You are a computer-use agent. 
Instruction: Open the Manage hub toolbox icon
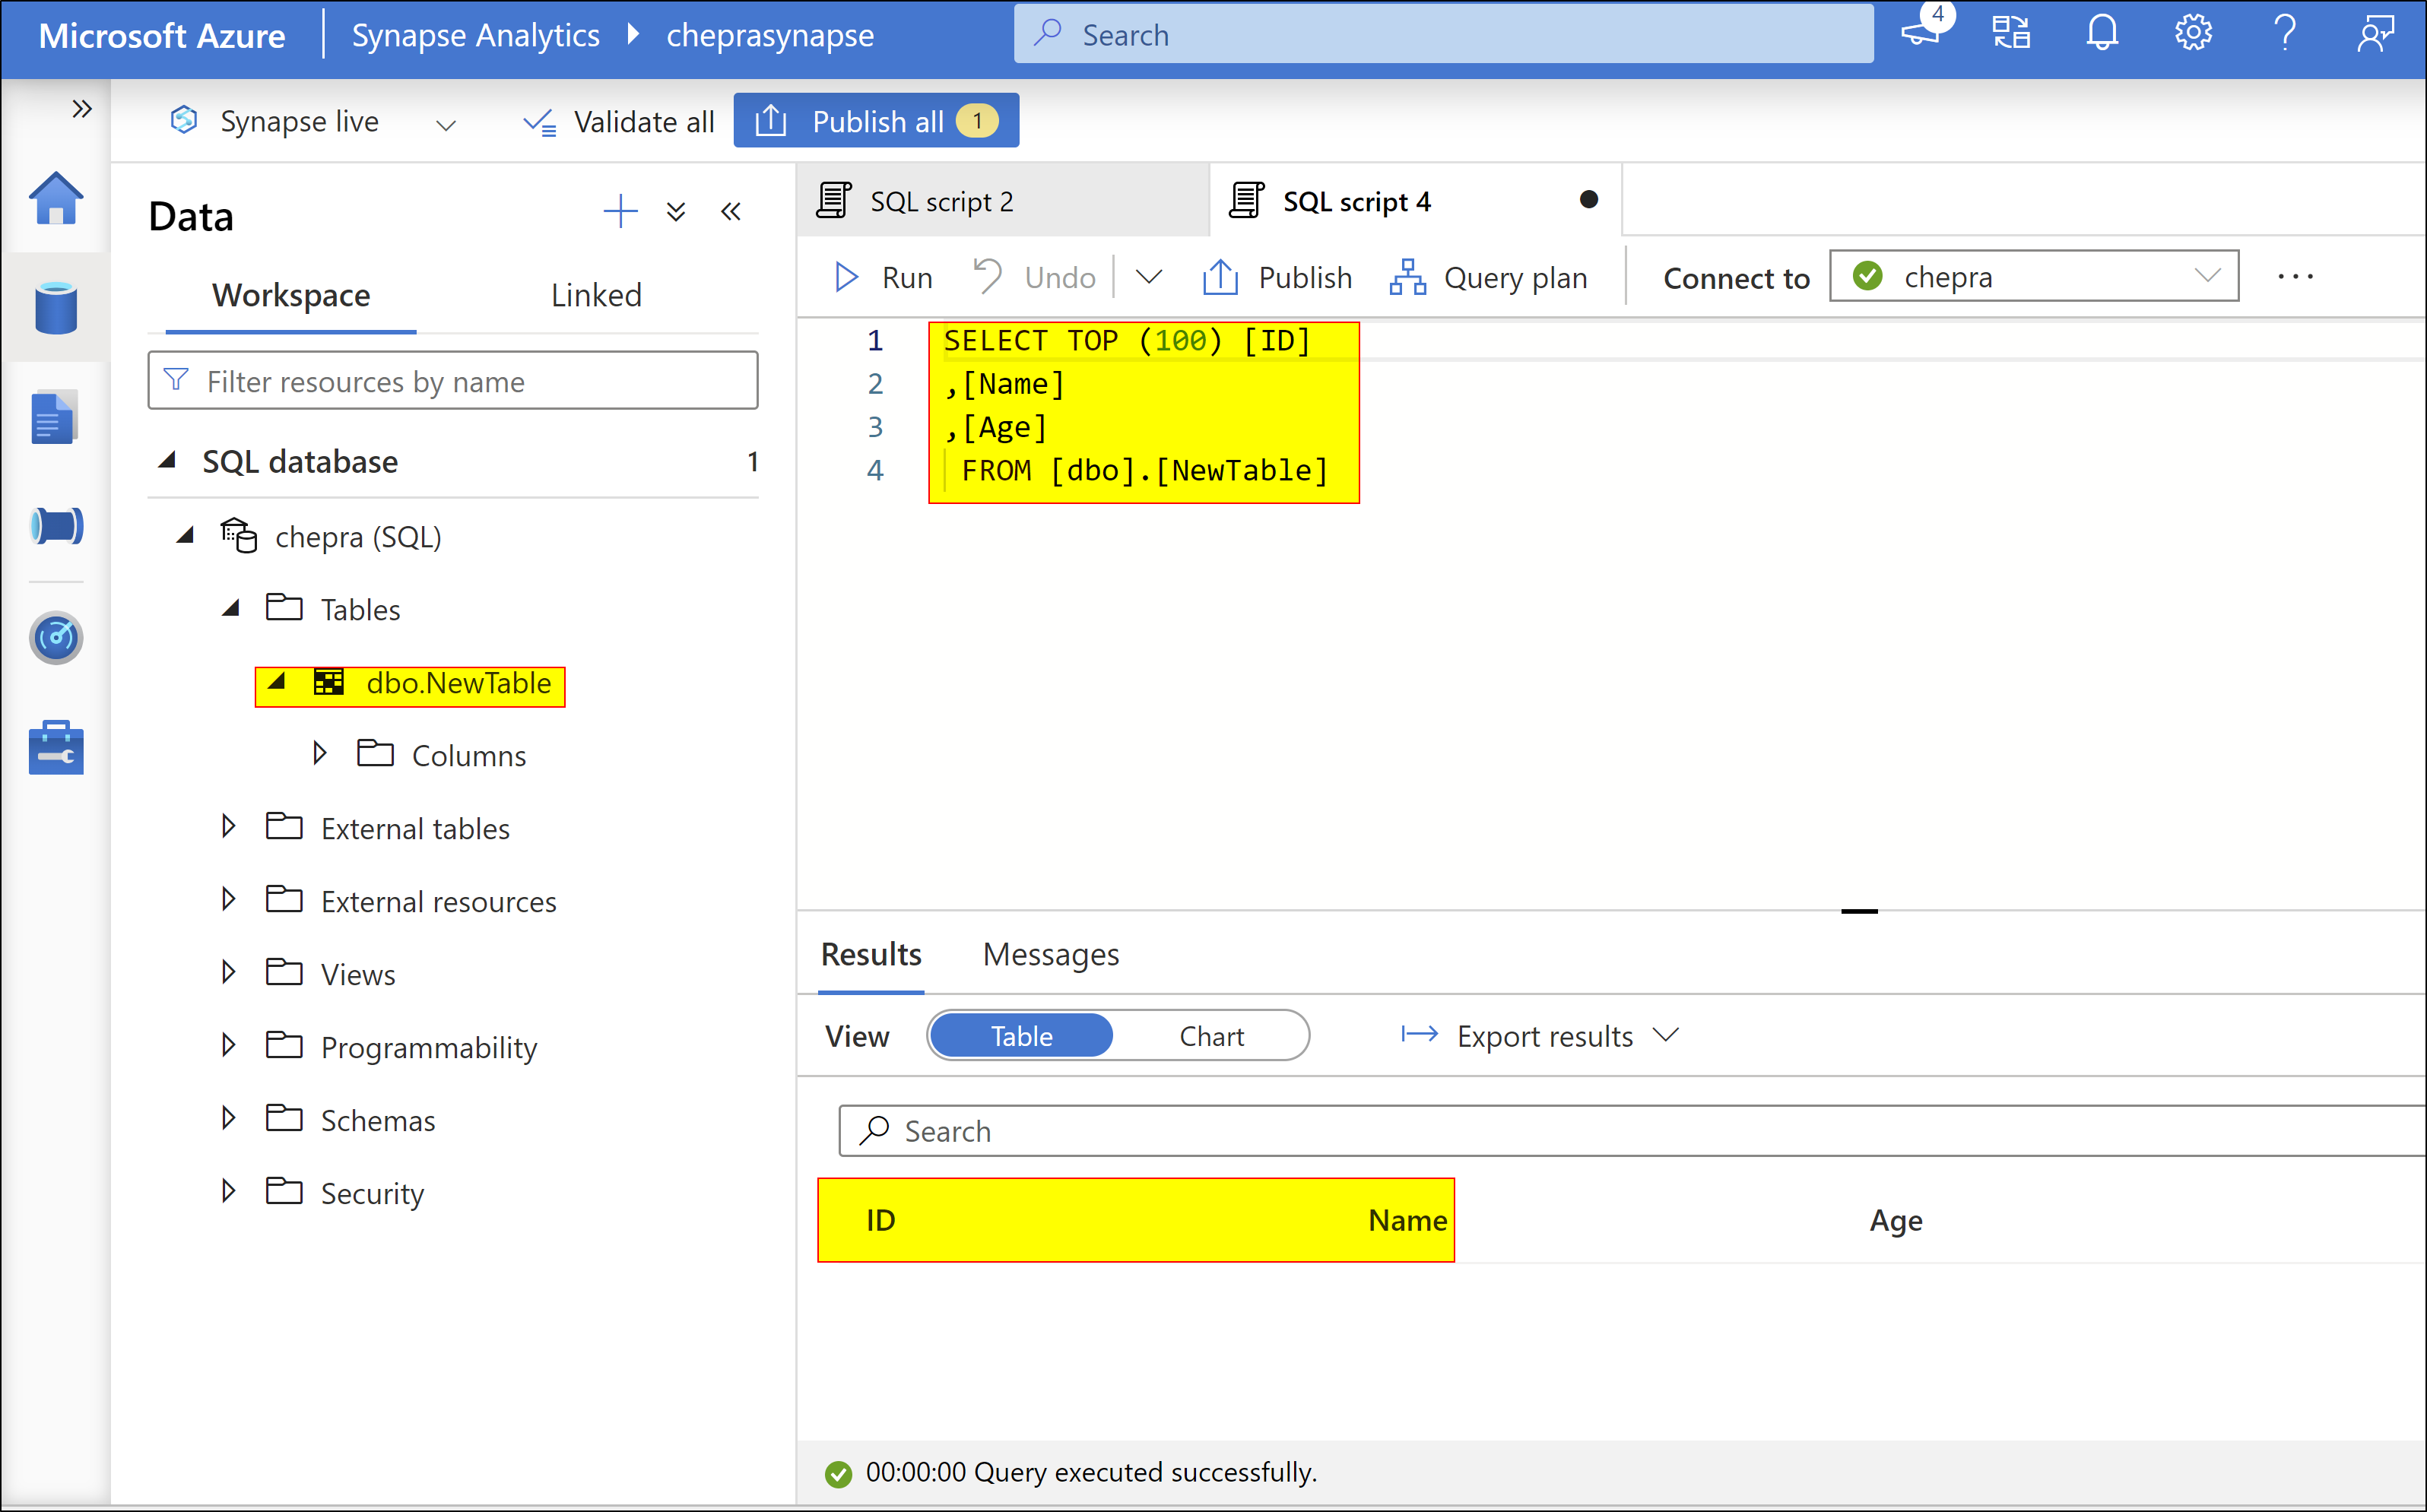coord(56,747)
